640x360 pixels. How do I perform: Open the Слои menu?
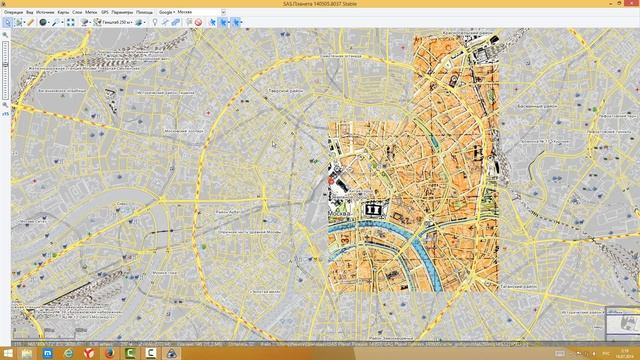click(x=77, y=12)
